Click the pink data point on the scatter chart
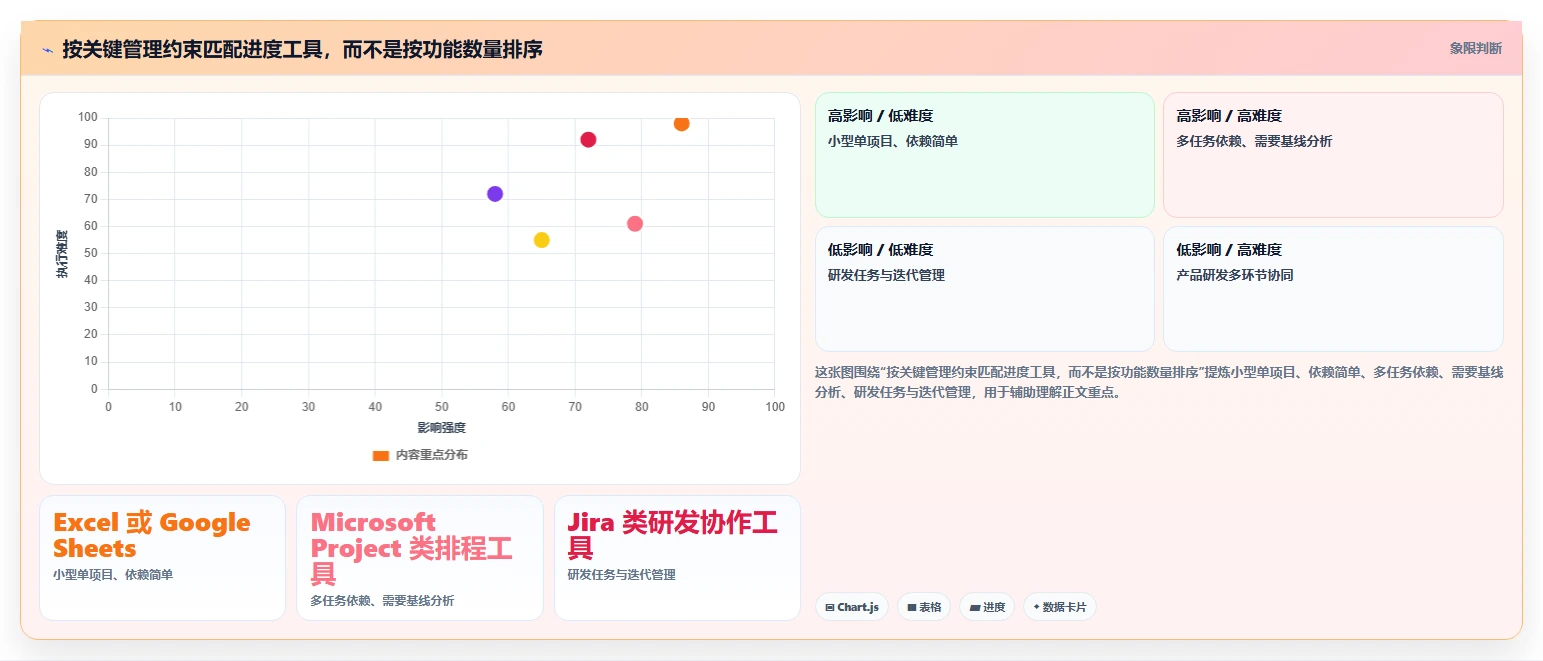 pyautogui.click(x=635, y=224)
